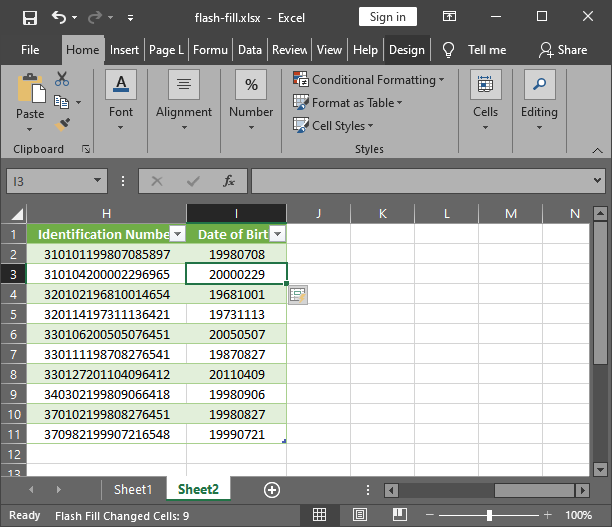Open Conditional Formatting menu
Image resolution: width=612 pixels, height=527 pixels.
[369, 80]
